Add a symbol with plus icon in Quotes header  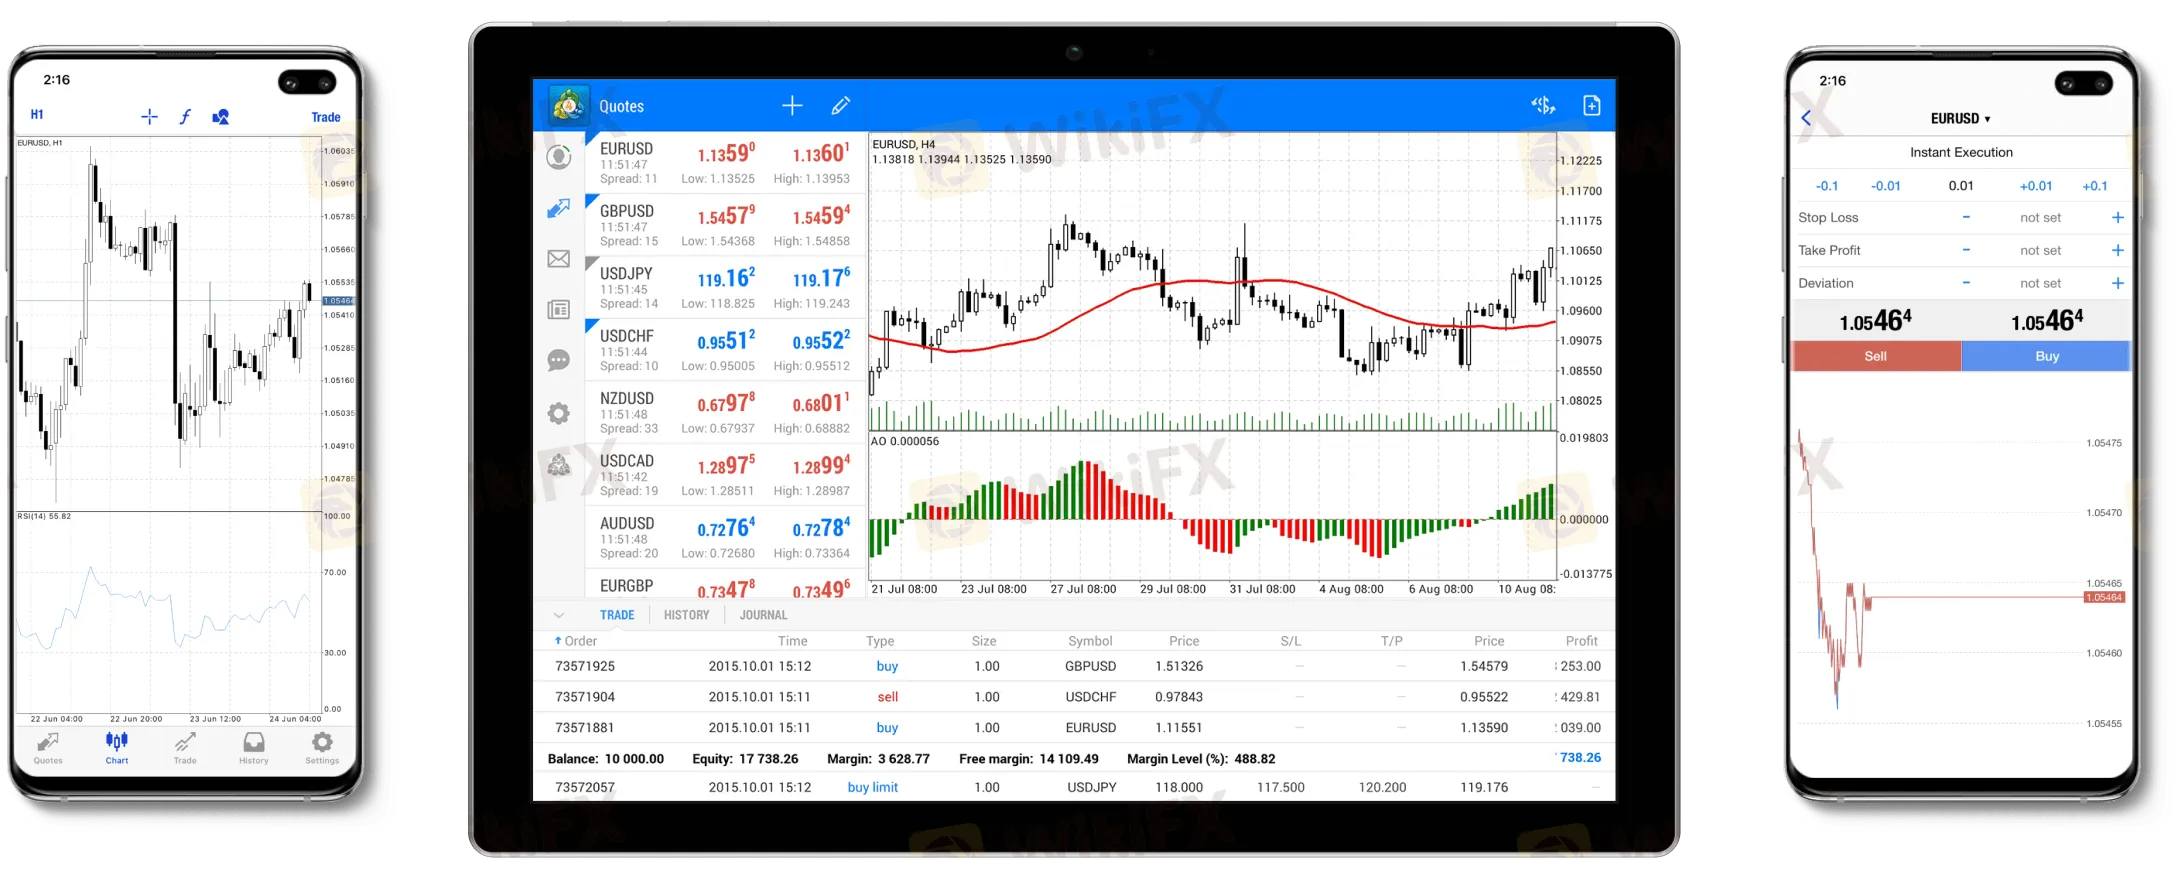792,106
